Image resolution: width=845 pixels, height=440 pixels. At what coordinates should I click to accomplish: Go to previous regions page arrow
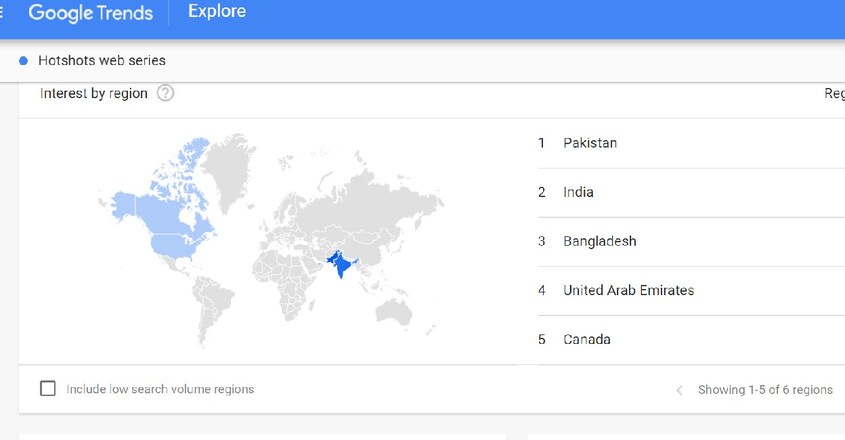click(x=680, y=390)
